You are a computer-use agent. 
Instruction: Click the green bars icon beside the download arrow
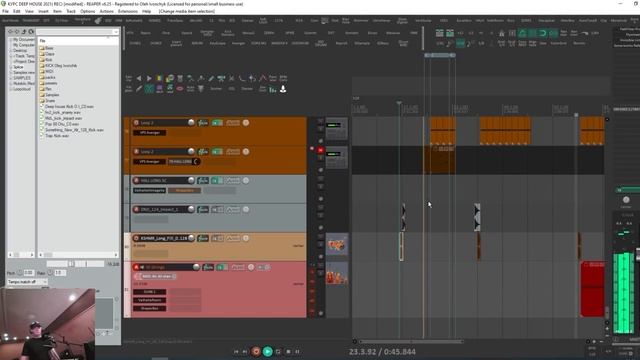click(x=273, y=89)
